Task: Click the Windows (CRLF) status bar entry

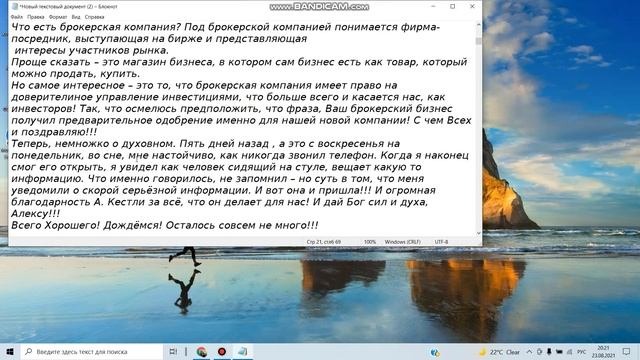Action: tap(402, 242)
